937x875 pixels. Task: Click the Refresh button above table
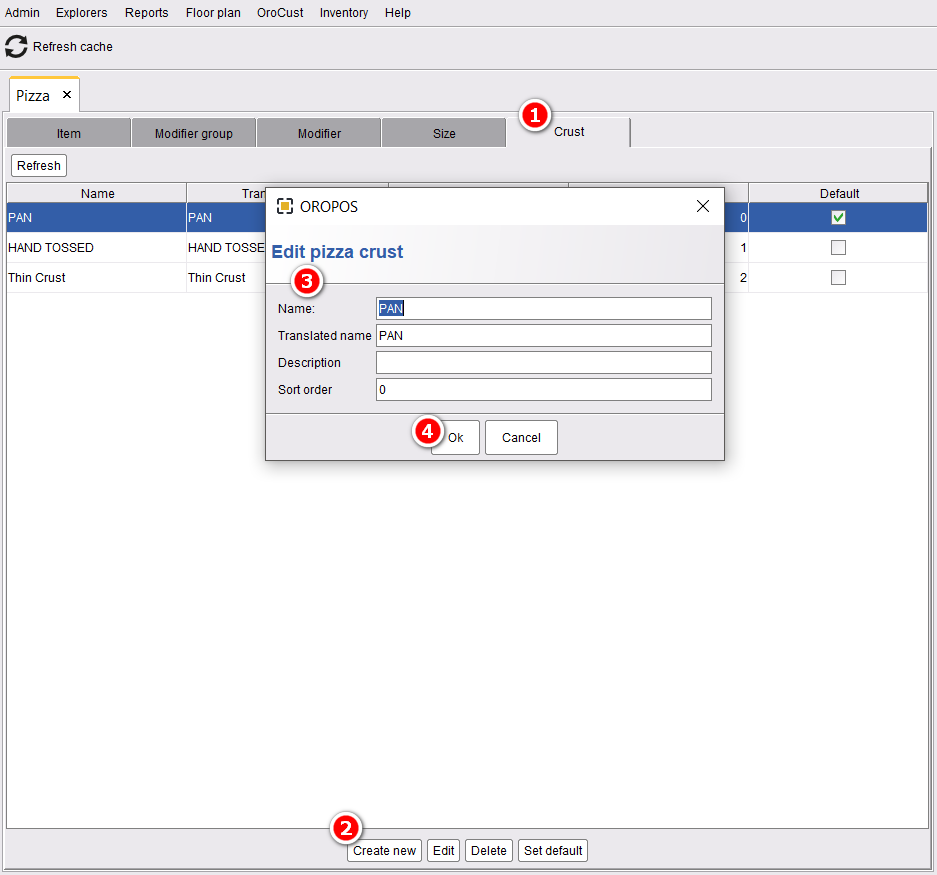[x=39, y=166]
